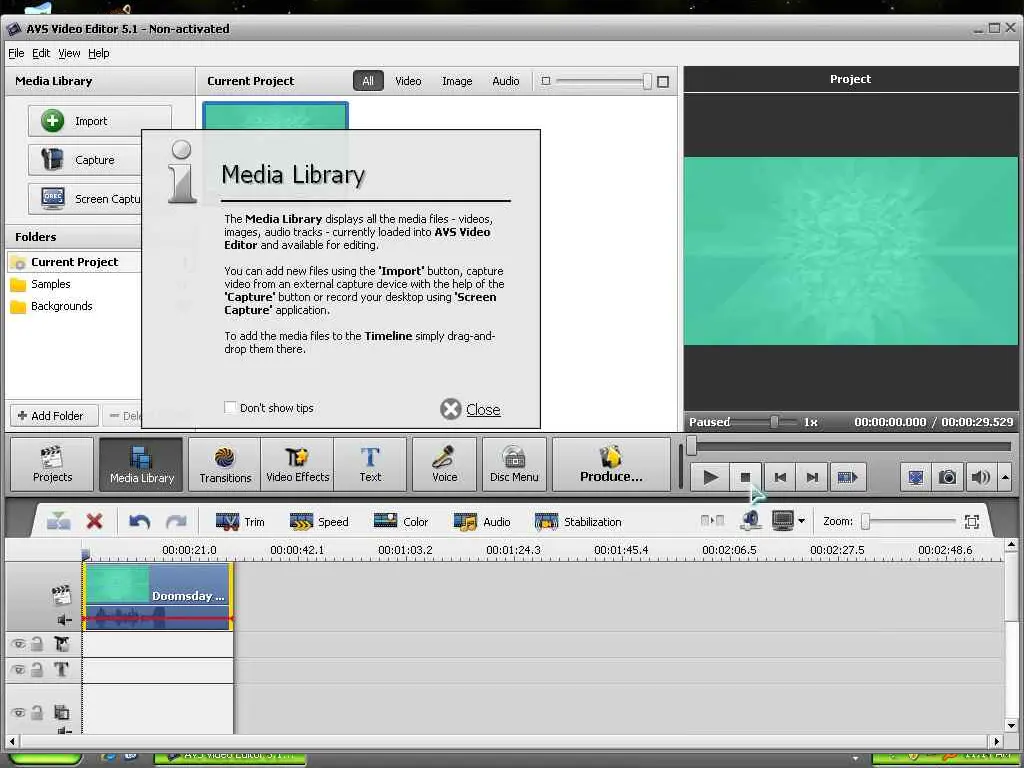Filter media by the Image tab
Image resolution: width=1024 pixels, height=768 pixels.
[457, 81]
